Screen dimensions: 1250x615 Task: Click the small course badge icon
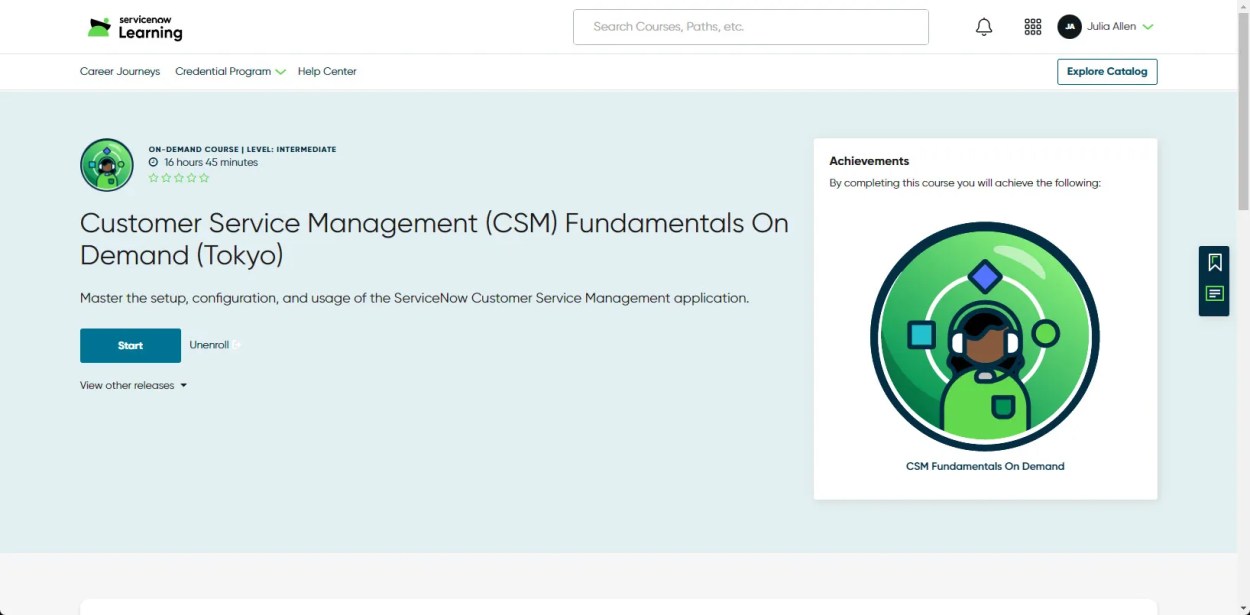(107, 165)
